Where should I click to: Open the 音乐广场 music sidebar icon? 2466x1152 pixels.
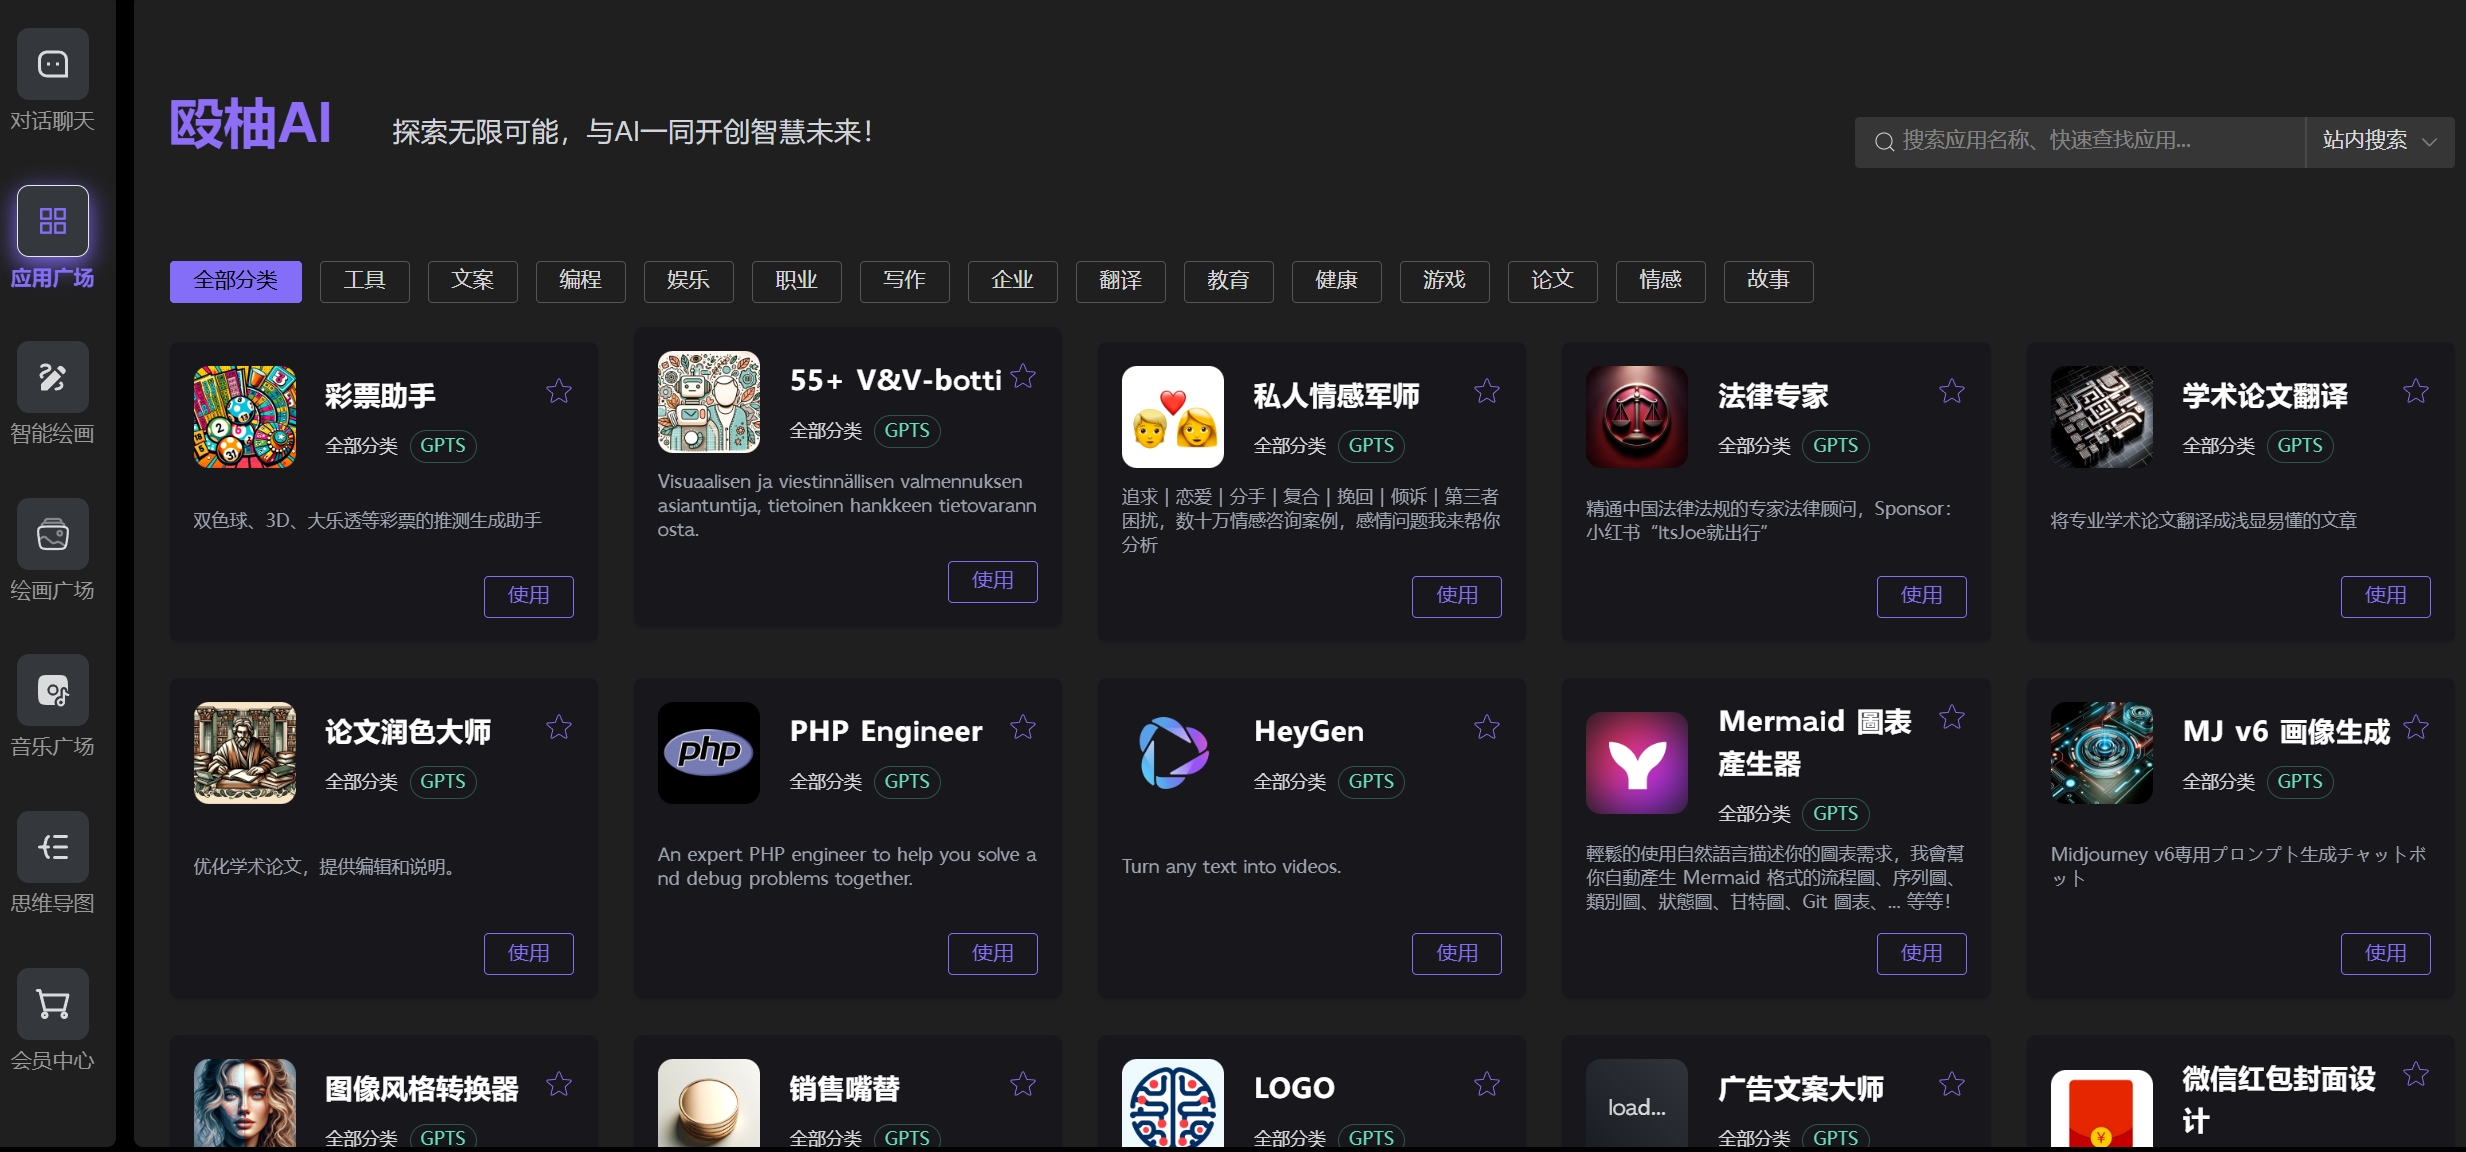tap(52, 690)
